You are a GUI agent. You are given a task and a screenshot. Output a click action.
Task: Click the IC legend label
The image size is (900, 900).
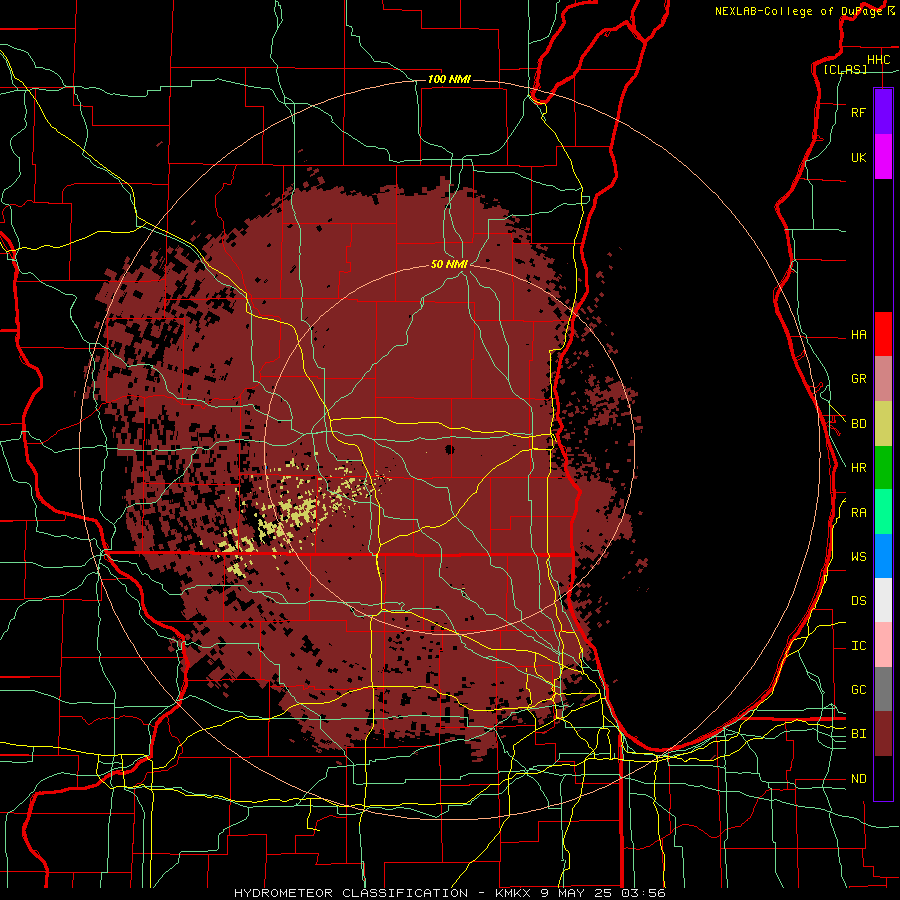coord(858,646)
